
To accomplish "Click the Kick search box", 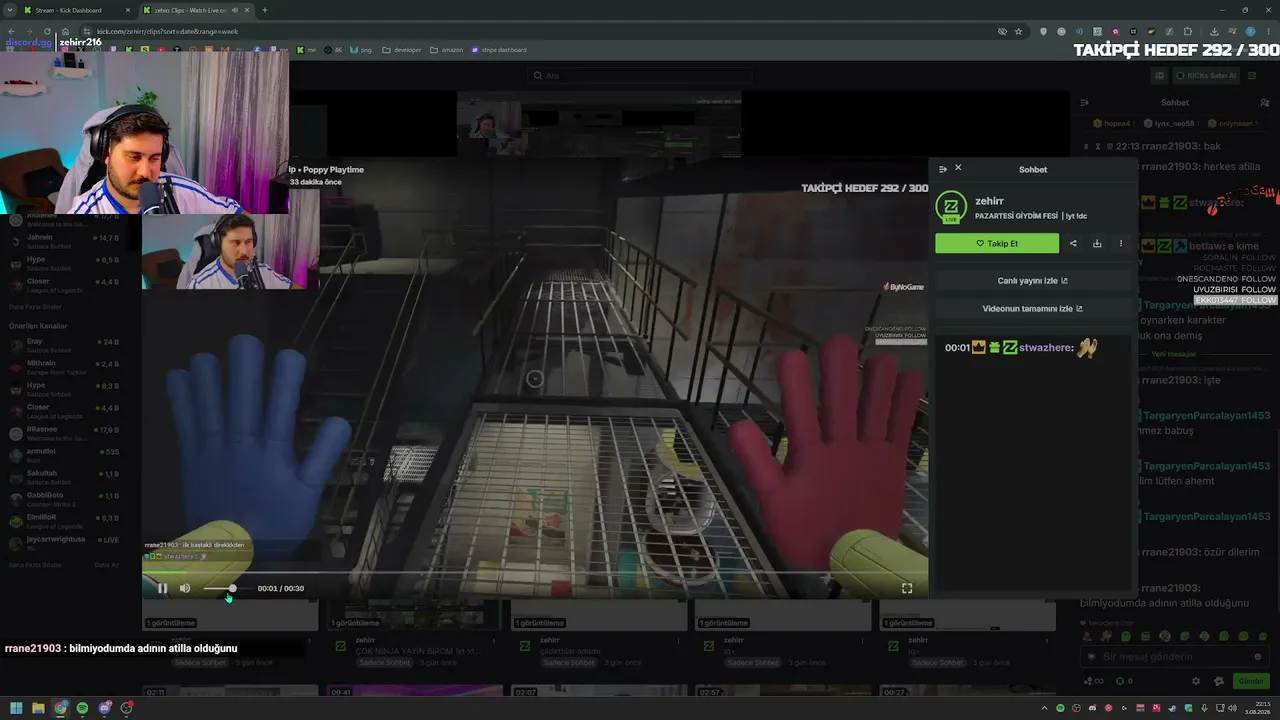I will (640, 75).
